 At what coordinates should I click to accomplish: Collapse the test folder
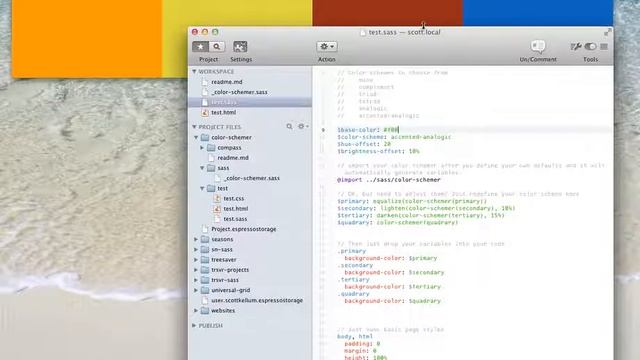[202, 189]
